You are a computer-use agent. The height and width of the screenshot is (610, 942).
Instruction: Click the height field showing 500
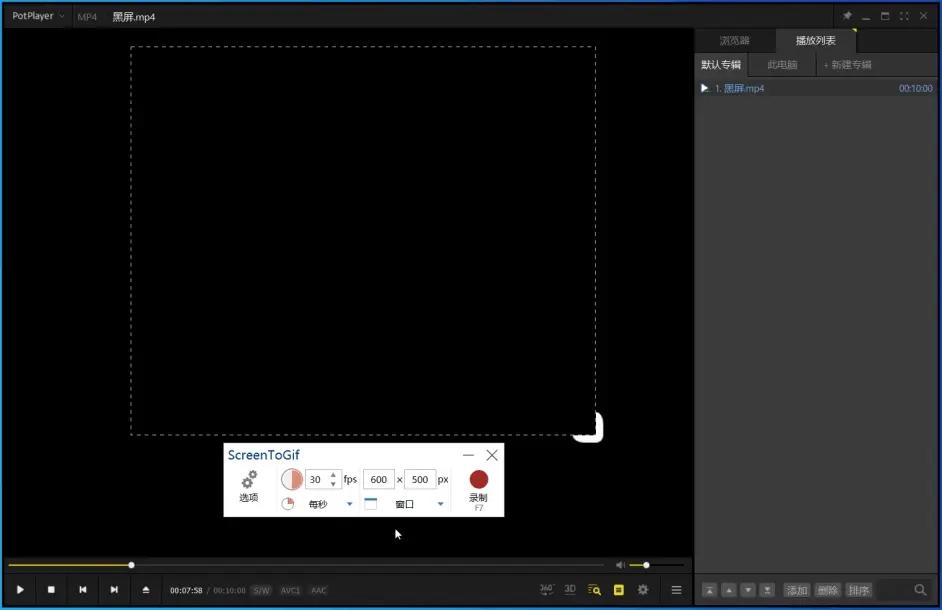(x=420, y=480)
